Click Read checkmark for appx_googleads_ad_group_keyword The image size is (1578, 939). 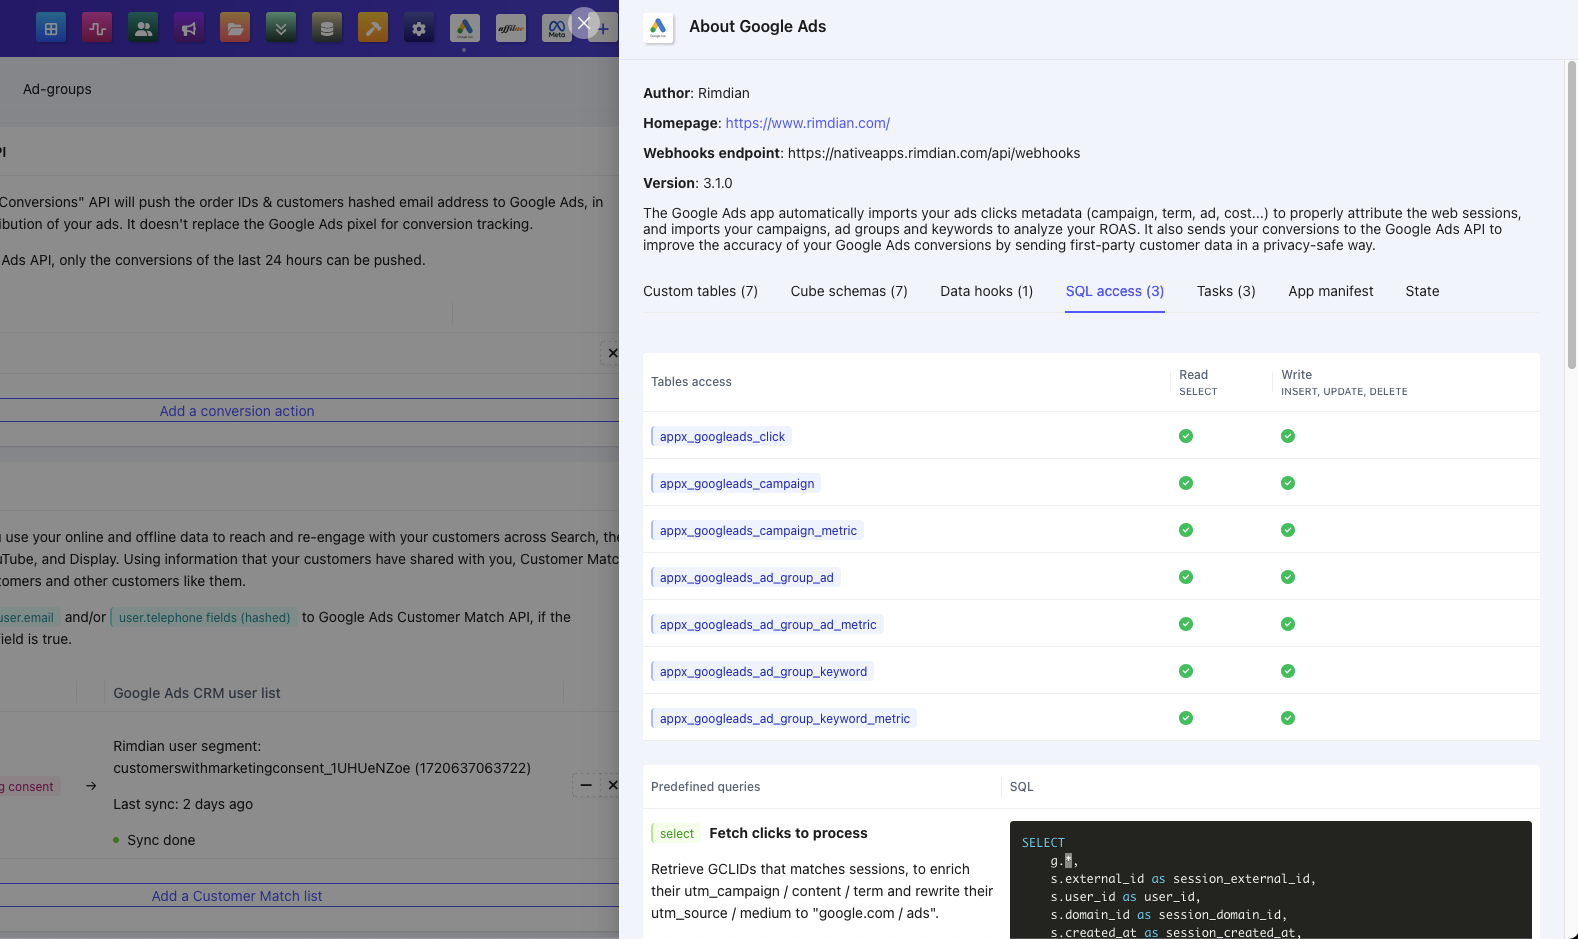pyautogui.click(x=1186, y=671)
